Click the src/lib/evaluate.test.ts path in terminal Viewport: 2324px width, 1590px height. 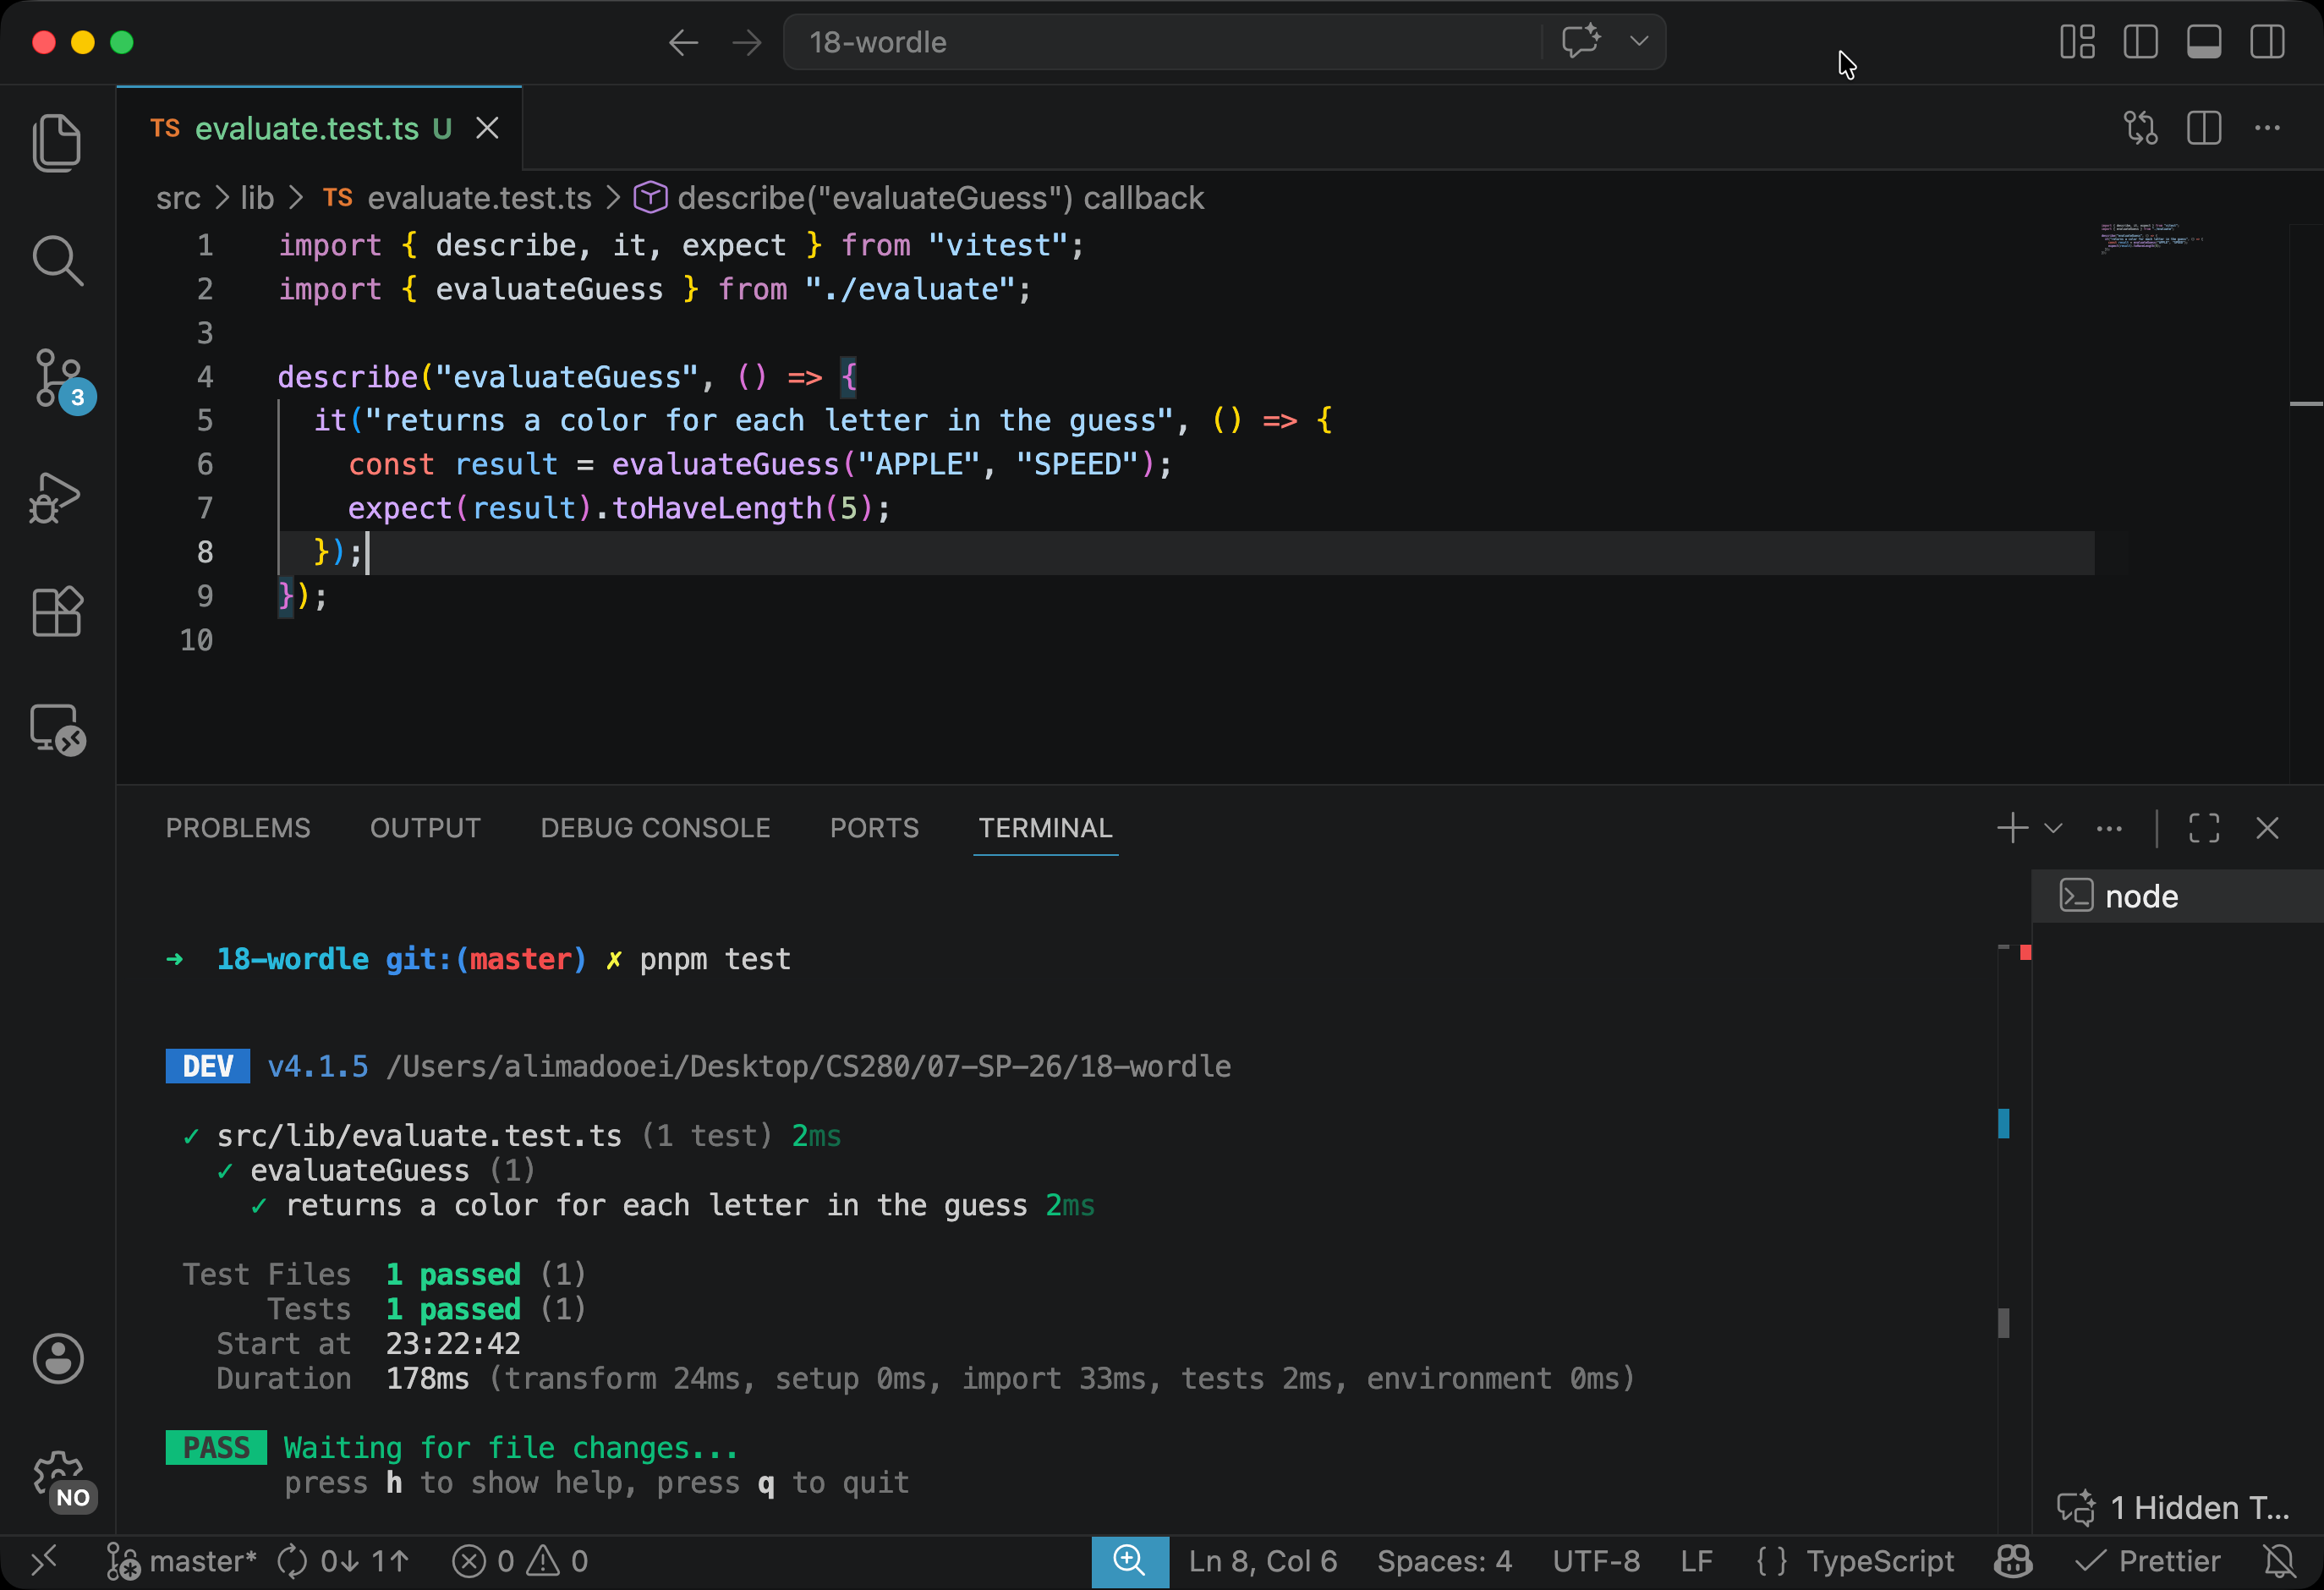419,1136
